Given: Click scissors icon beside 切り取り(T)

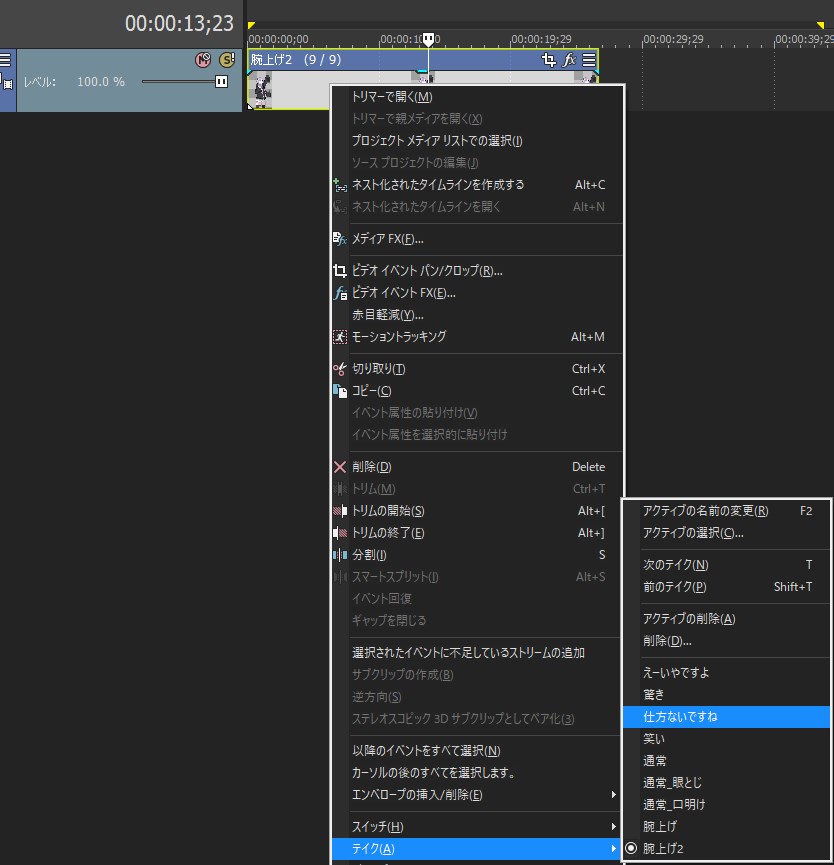Looking at the screenshot, I should [340, 369].
